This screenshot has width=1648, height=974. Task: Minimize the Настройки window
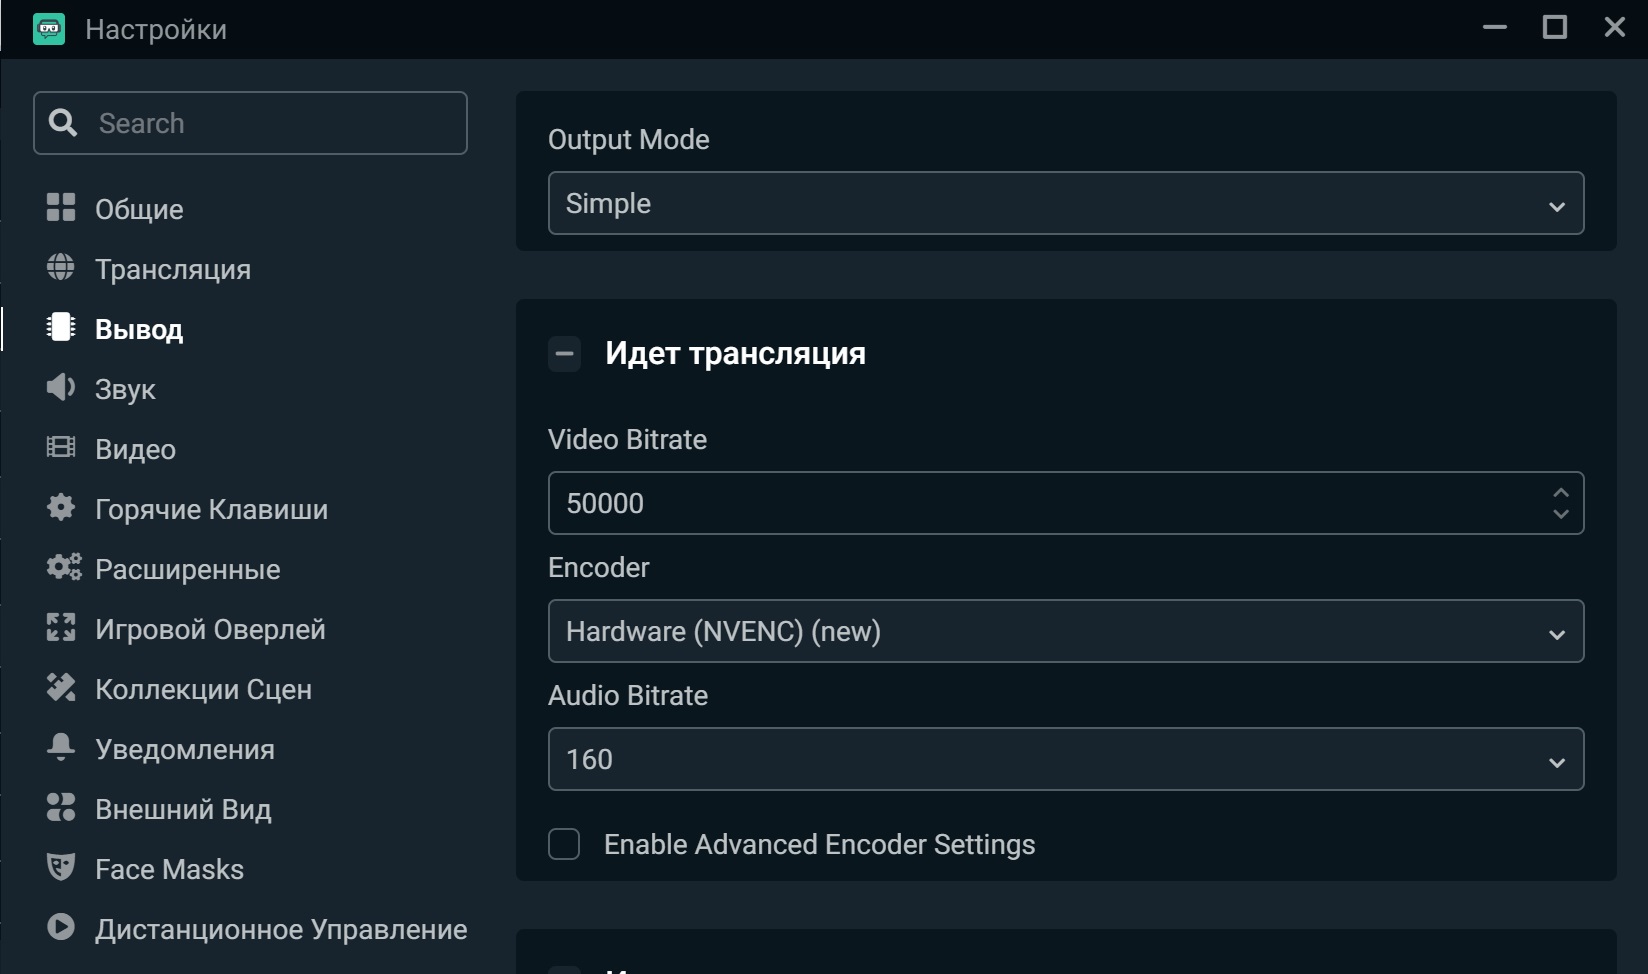1495,28
